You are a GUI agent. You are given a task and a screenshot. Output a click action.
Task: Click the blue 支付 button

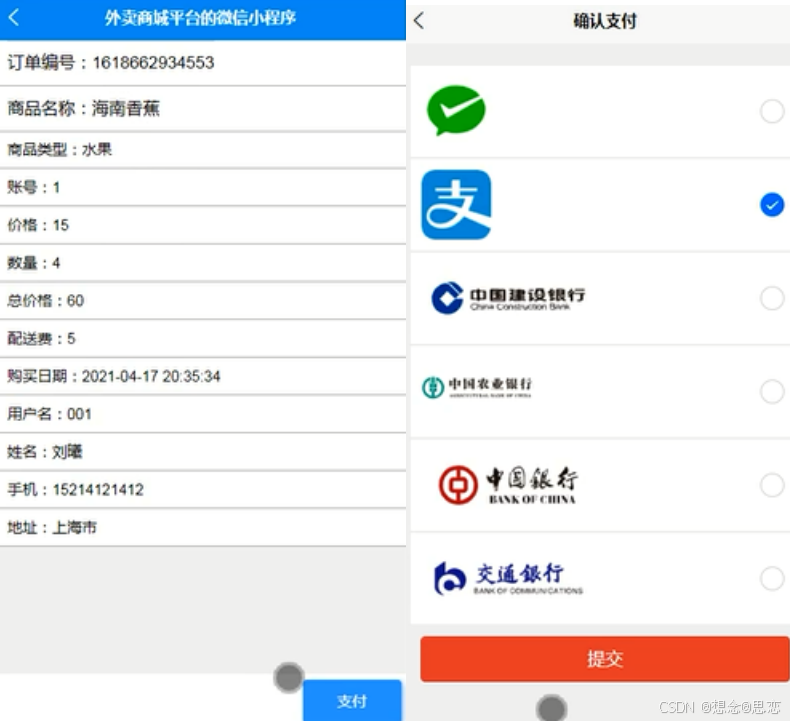pos(352,700)
